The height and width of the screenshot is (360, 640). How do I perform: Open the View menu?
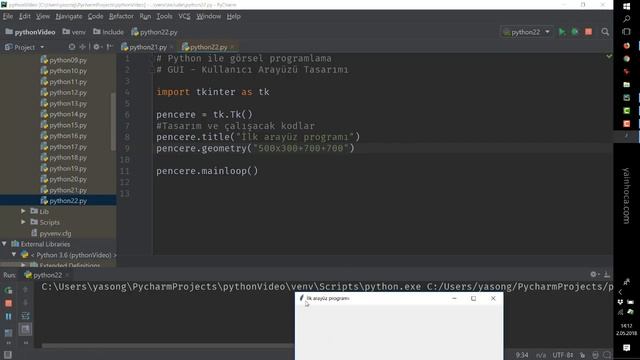pos(42,16)
